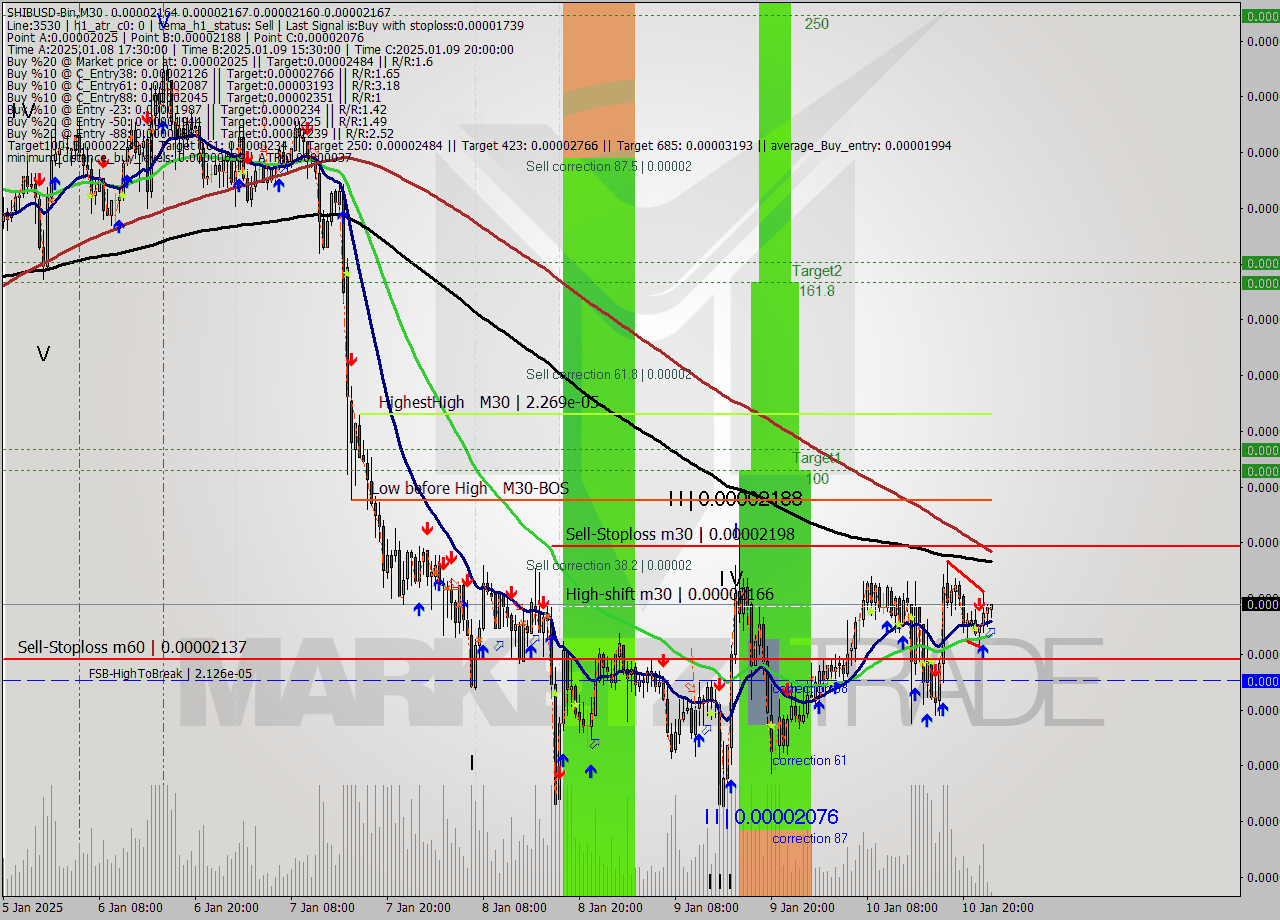Click the '7 Jan 20:00' time label

[417, 908]
